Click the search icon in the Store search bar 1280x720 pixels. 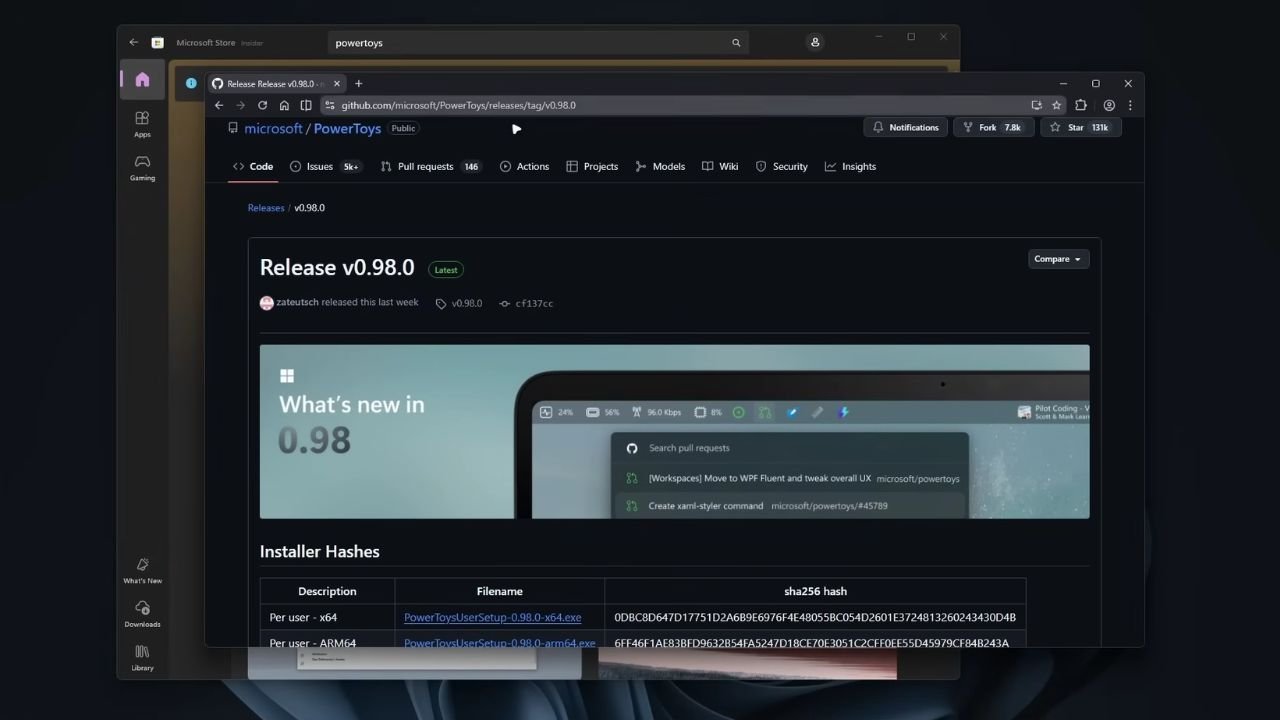point(736,43)
